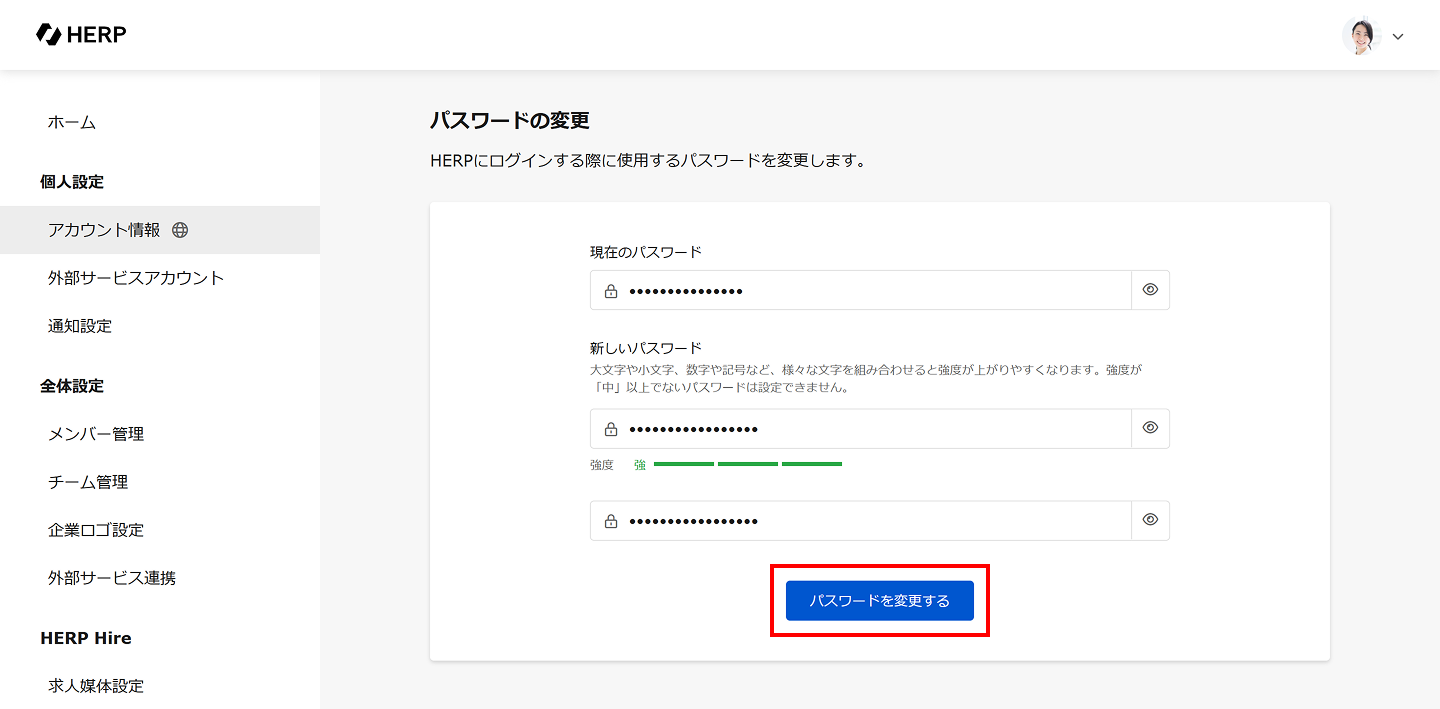Reveal the new password using eye icon

1150,428
